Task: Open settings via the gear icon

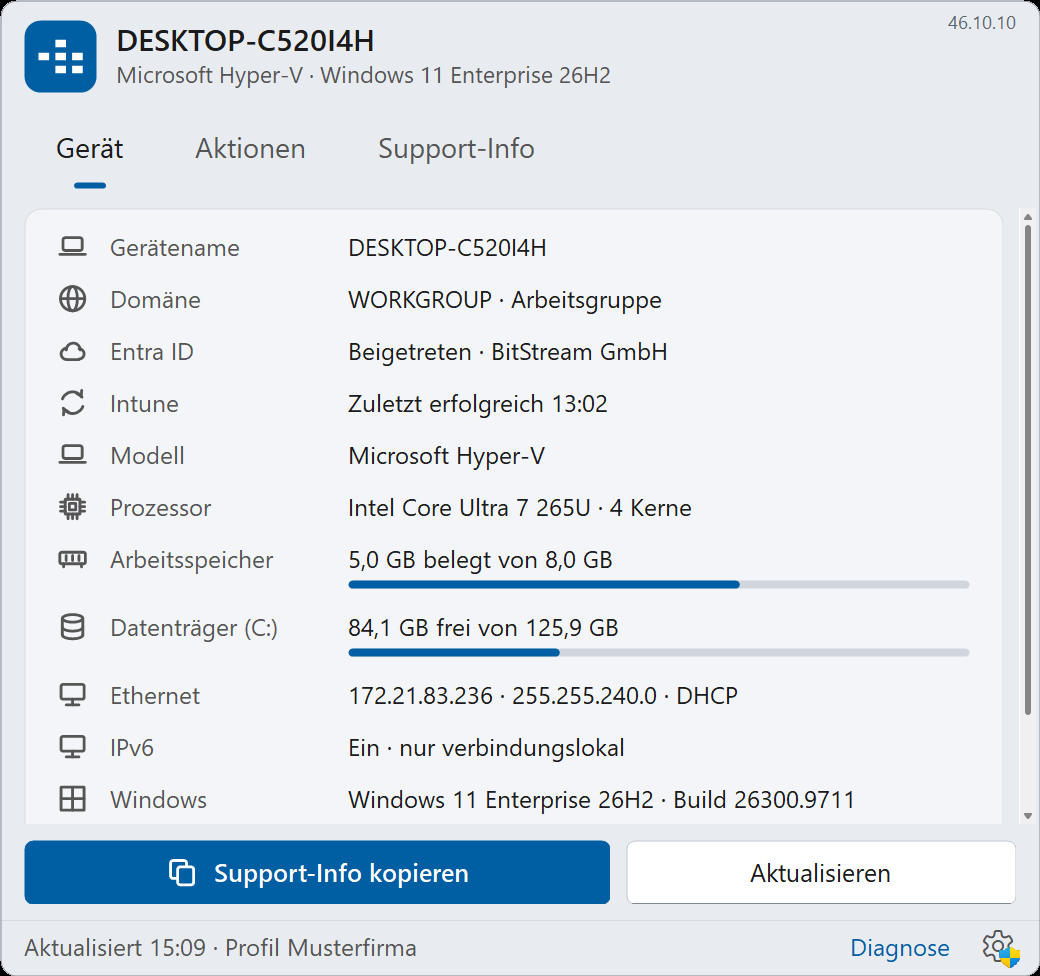Action: pyautogui.click(x=1000, y=947)
